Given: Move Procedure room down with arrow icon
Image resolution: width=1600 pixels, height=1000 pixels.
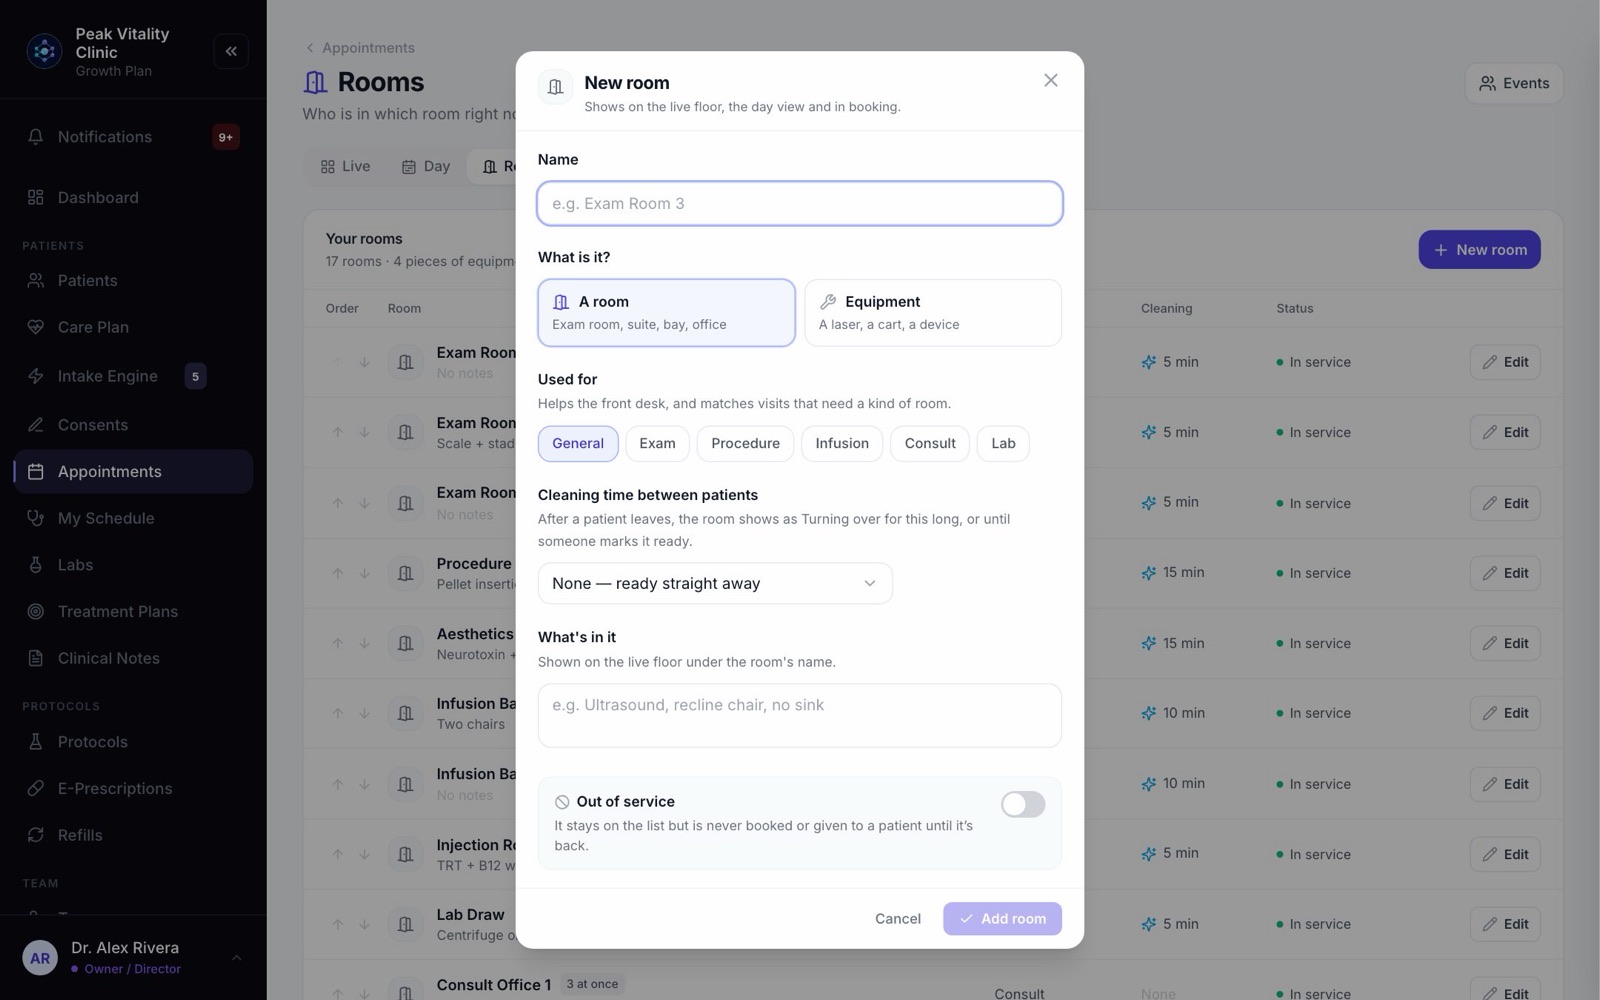Looking at the screenshot, I should (365, 573).
